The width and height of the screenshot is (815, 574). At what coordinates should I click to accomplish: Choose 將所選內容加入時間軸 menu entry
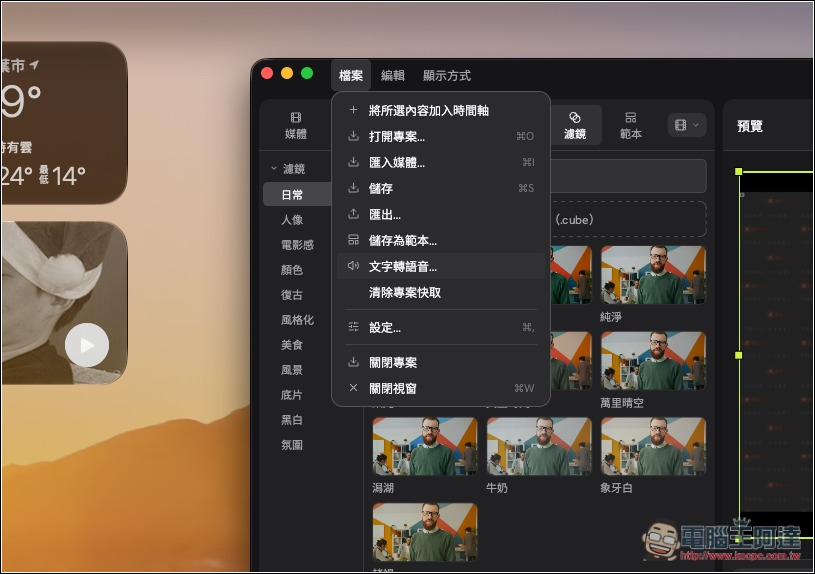441,110
